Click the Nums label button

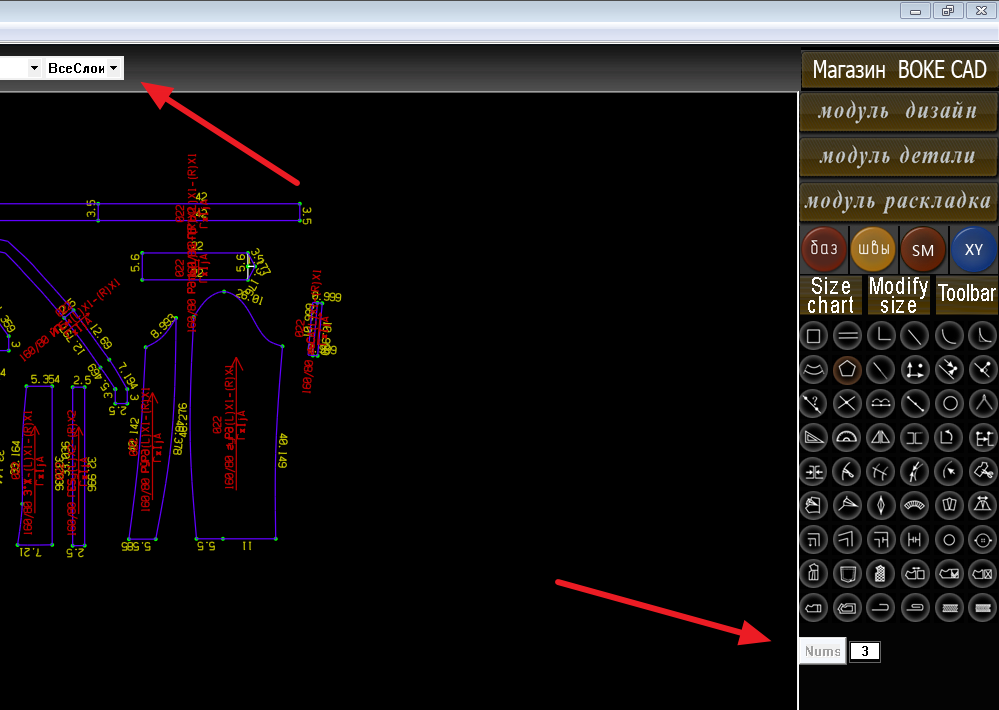tap(823, 651)
